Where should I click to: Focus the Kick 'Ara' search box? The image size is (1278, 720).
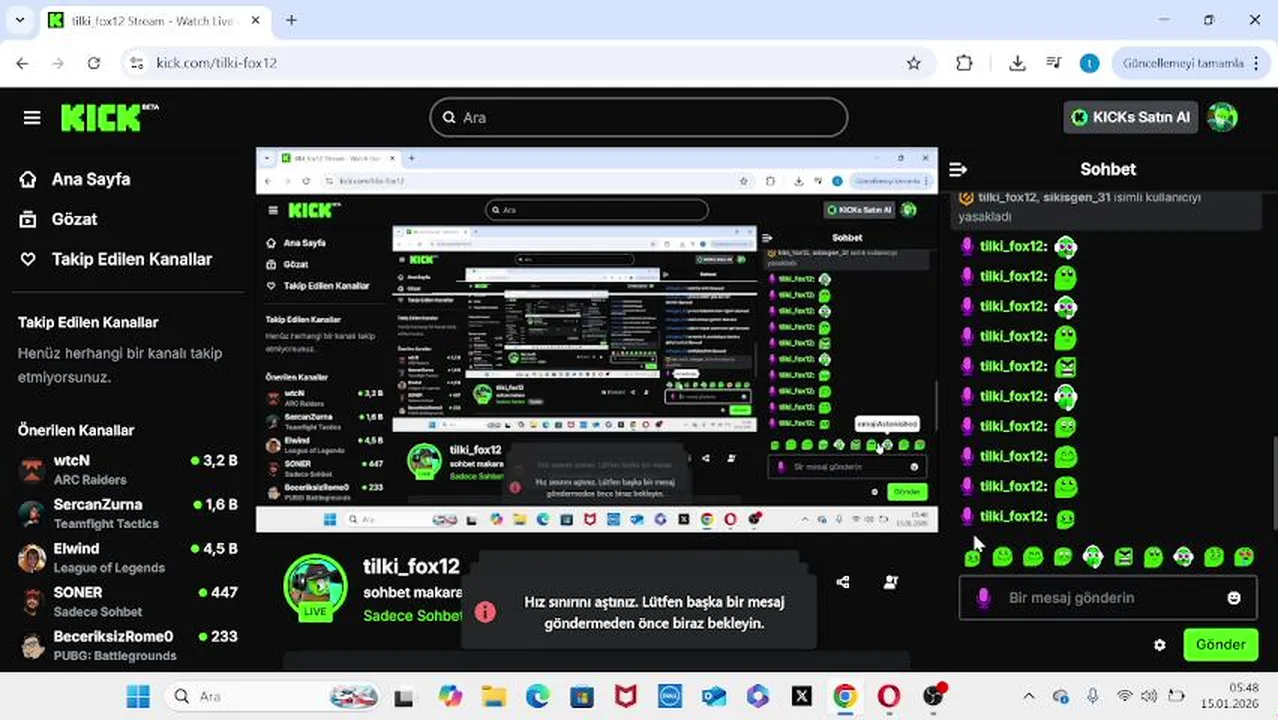tap(639, 117)
